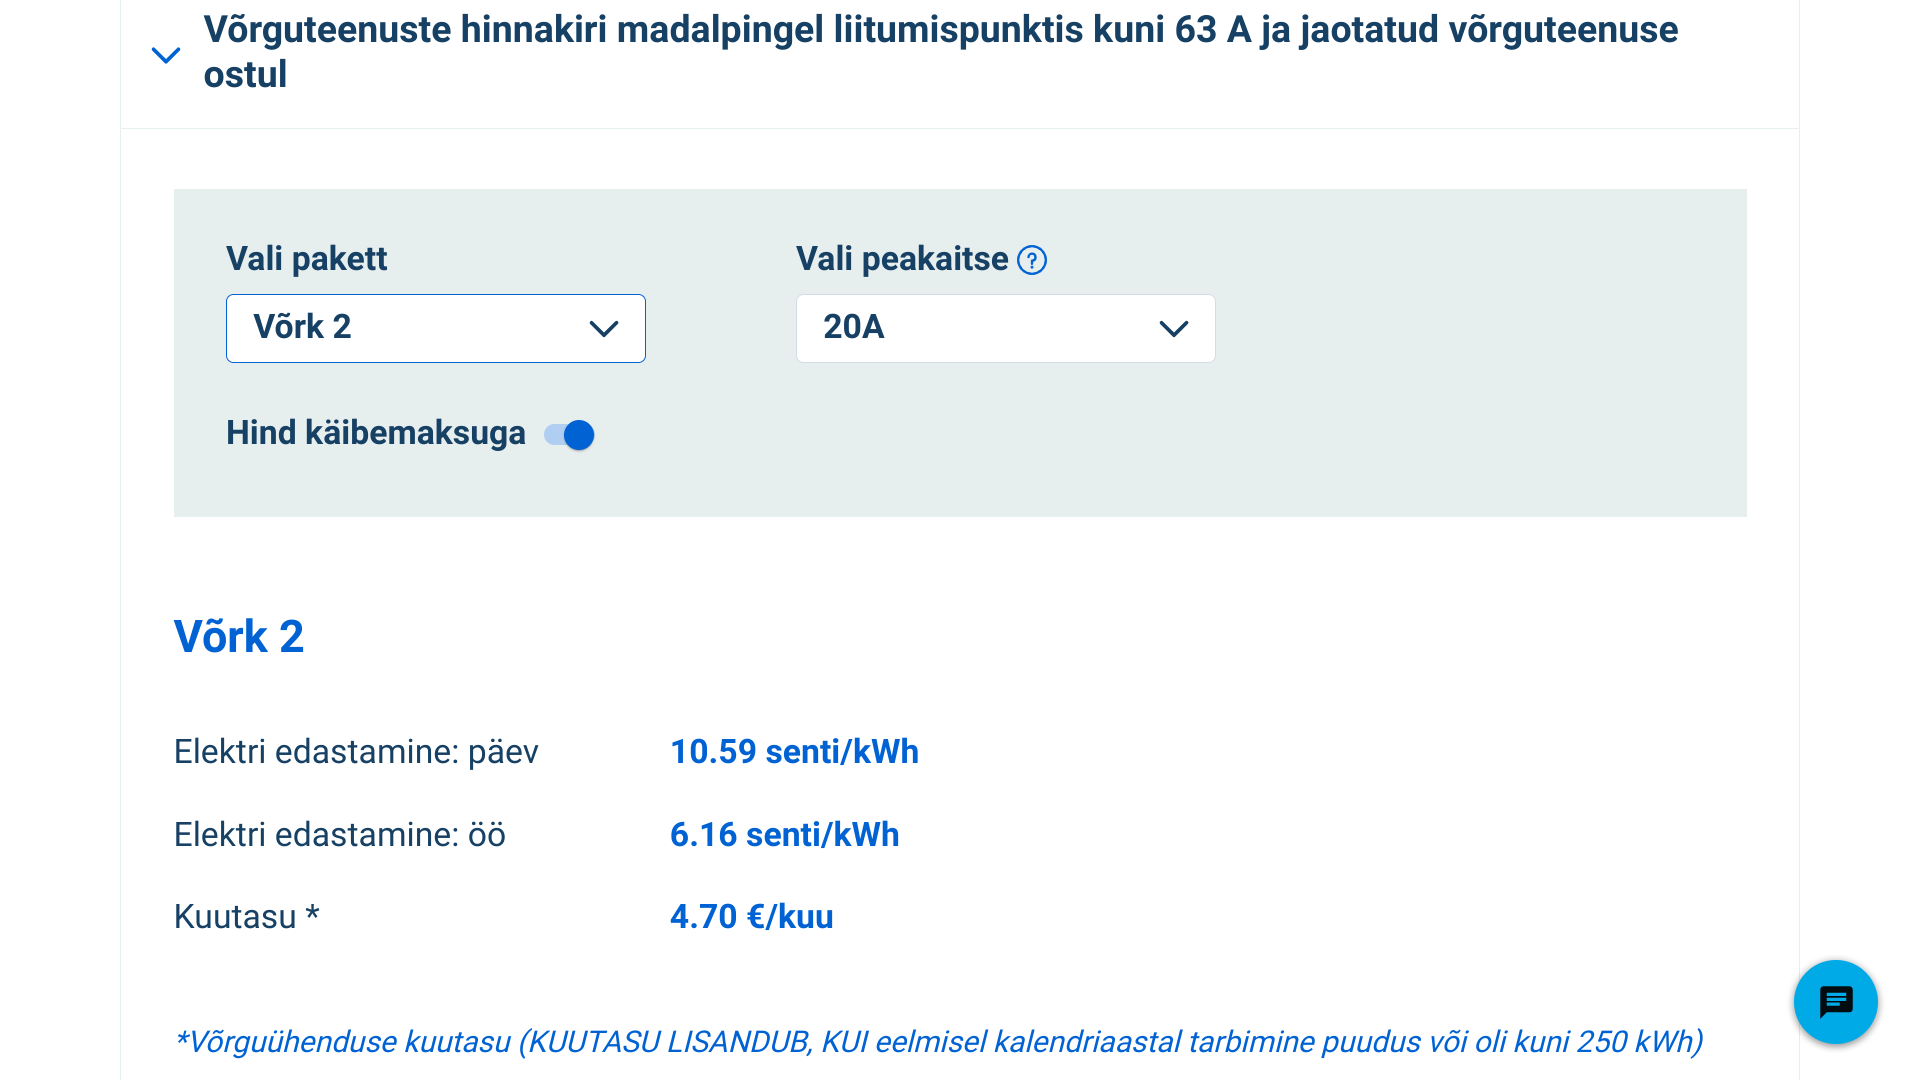Click the large blue Võrk 2 heading
Image resolution: width=1920 pixels, height=1080 pixels.
point(238,637)
